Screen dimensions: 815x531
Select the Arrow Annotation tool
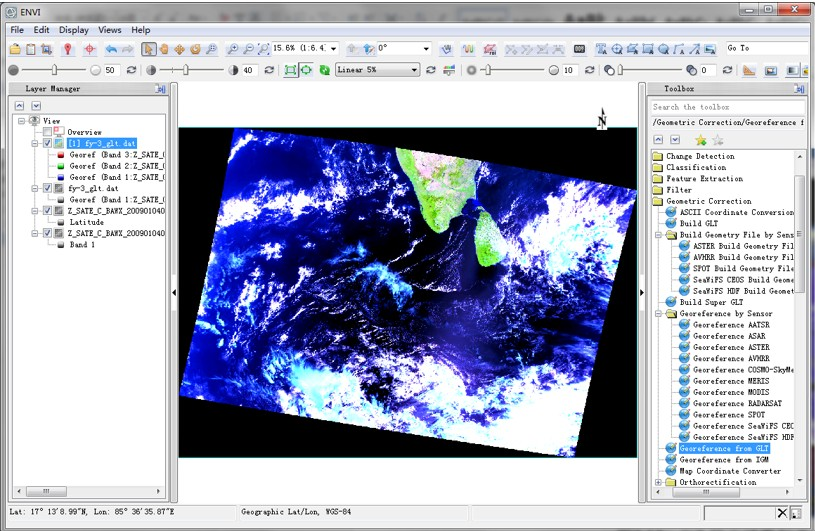click(x=694, y=49)
